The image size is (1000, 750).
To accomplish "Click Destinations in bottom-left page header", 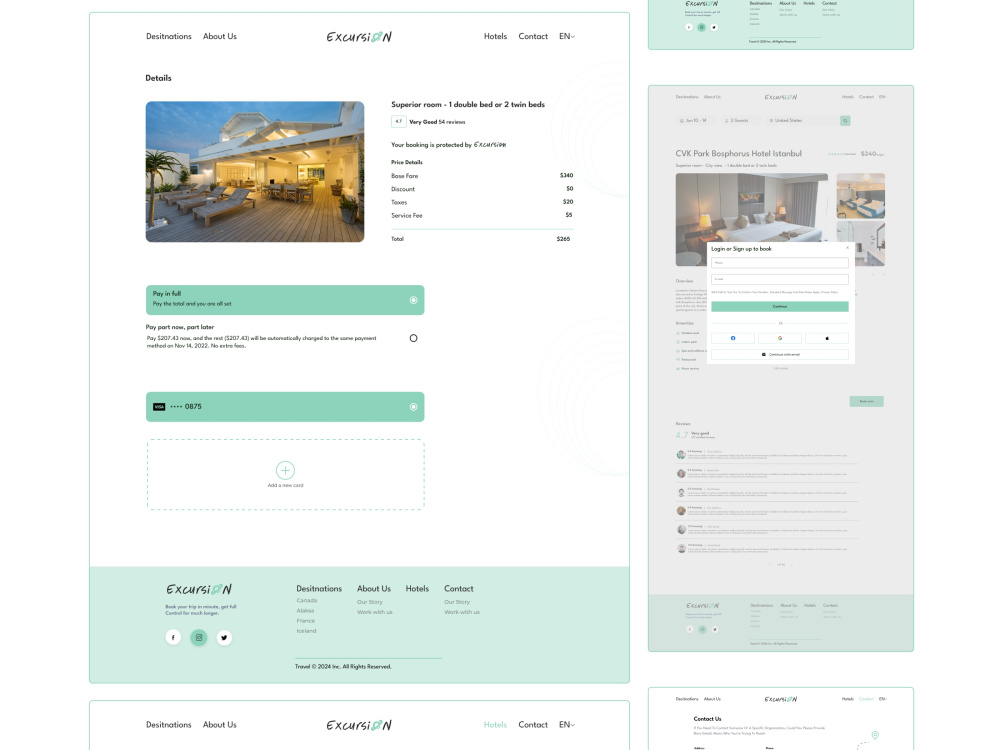I will [x=168, y=724].
